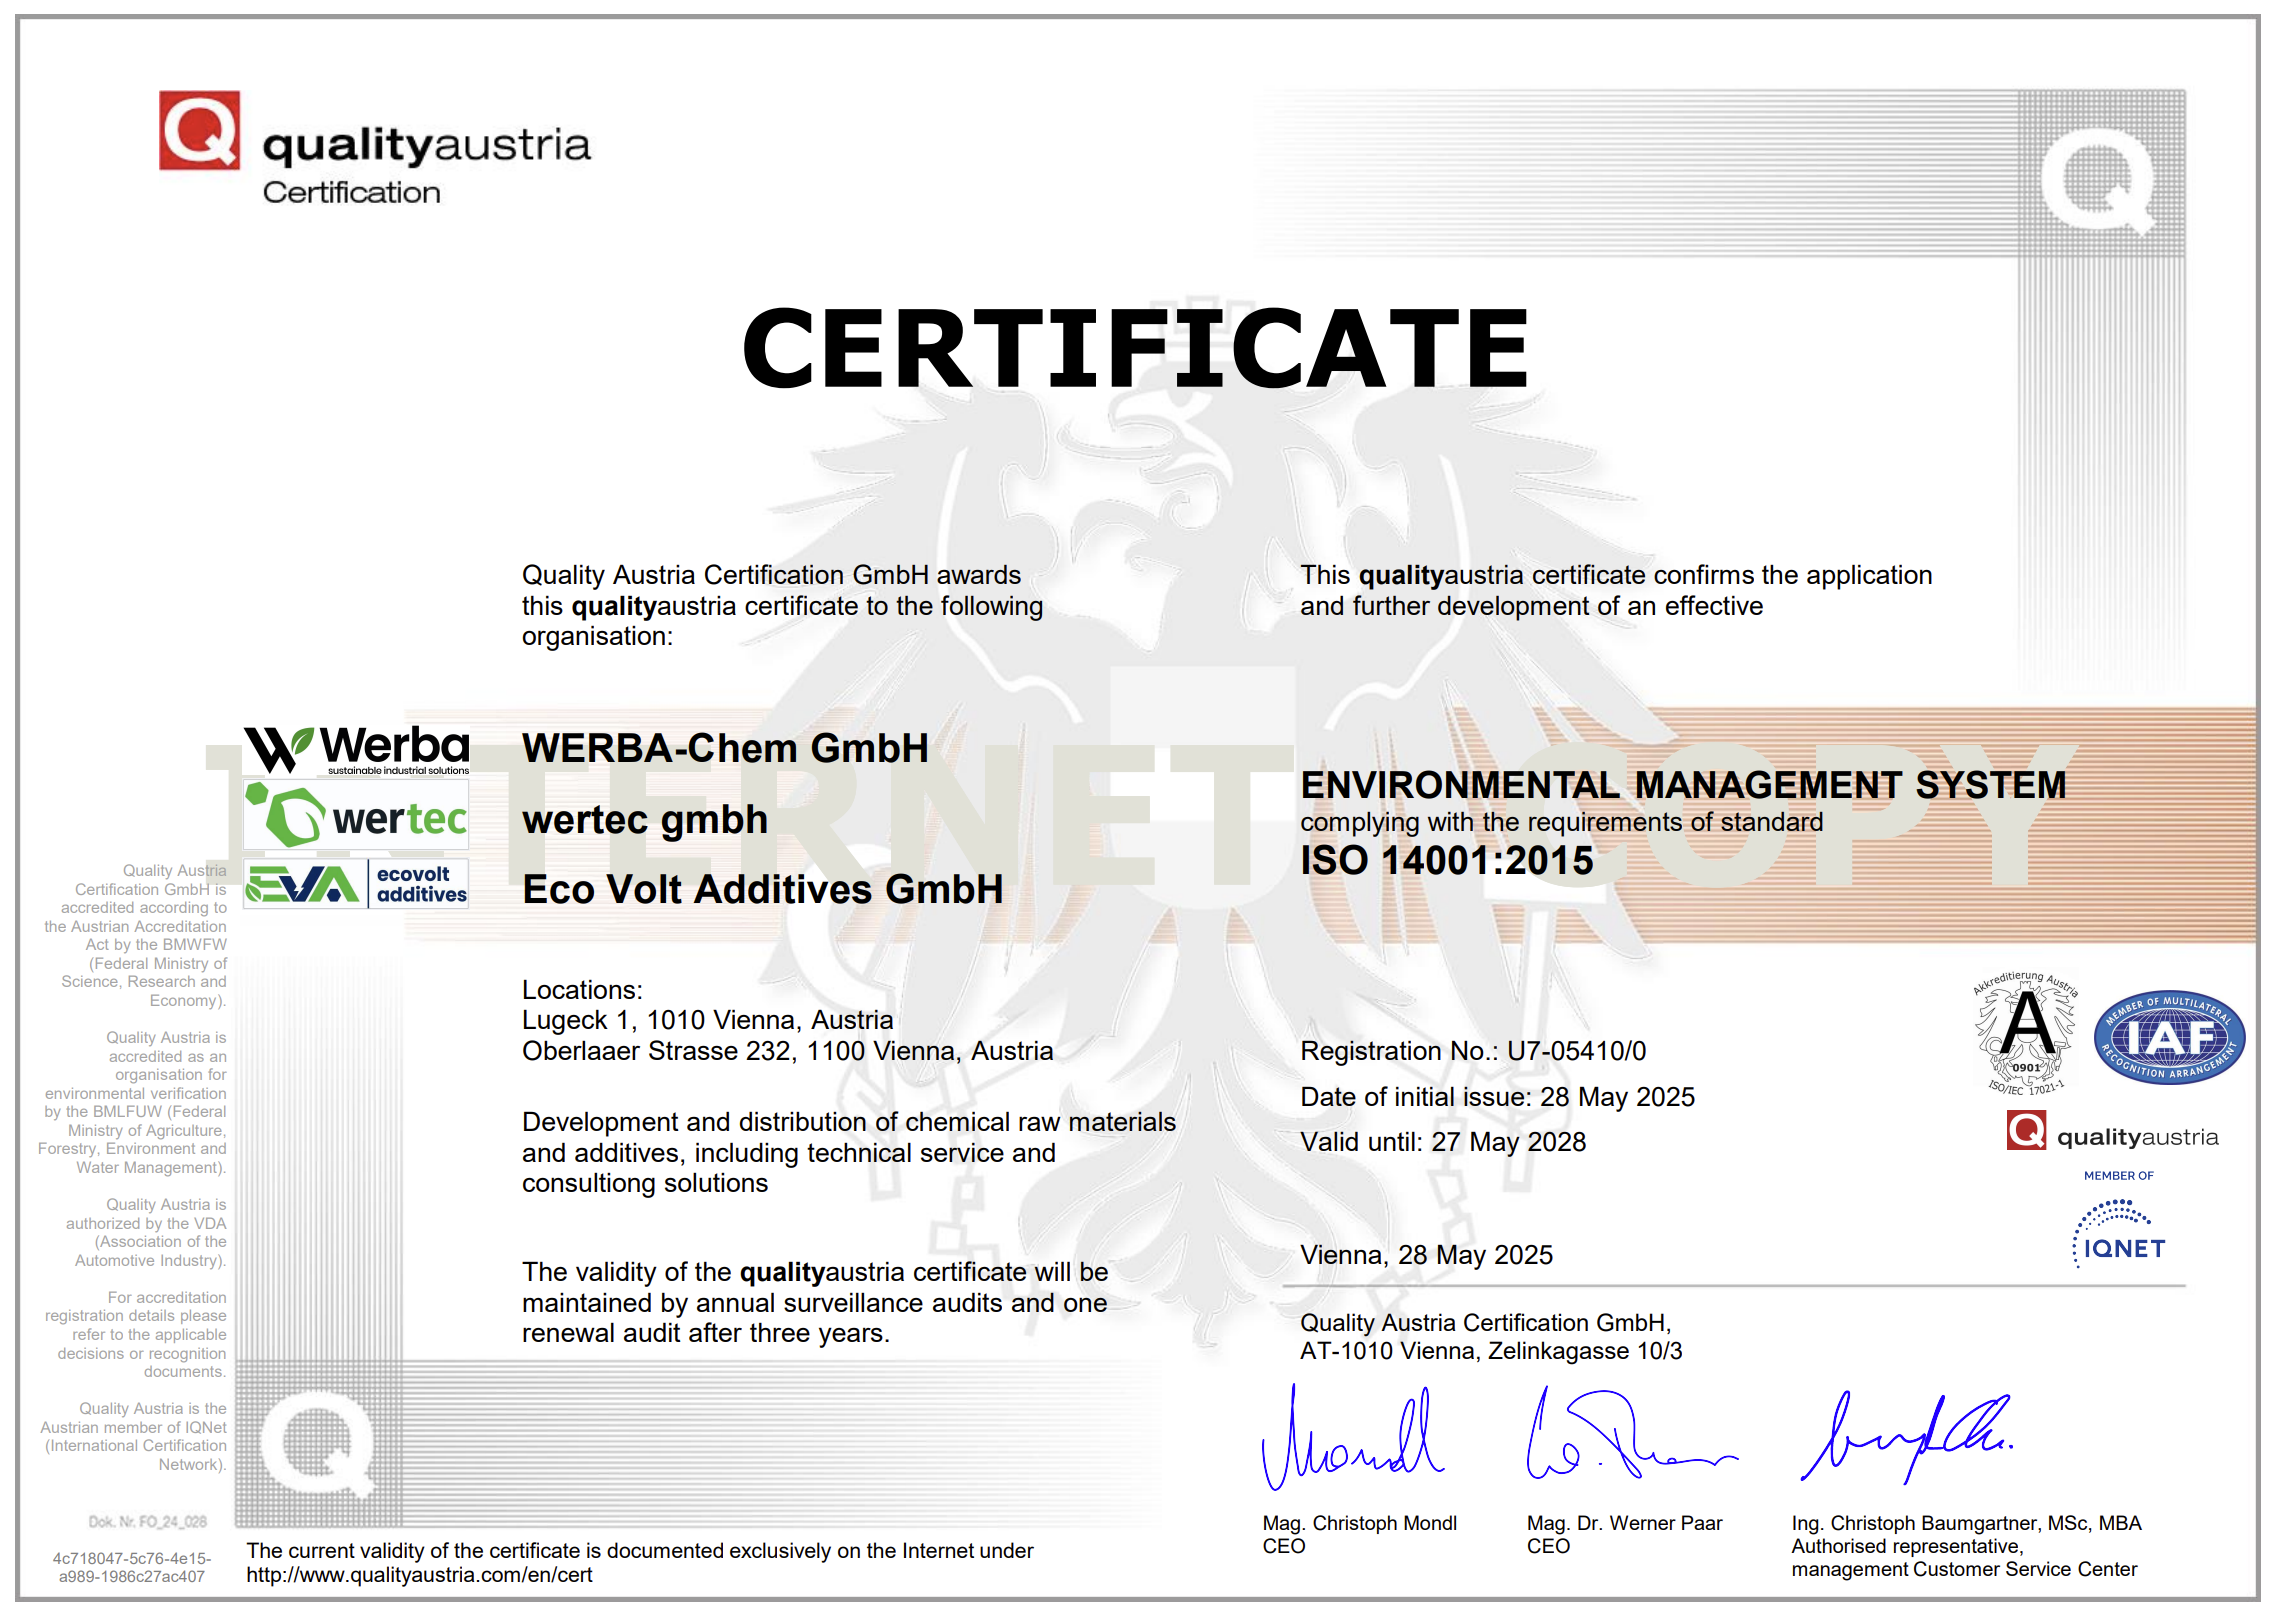This screenshot has height=1618, width=2276.
Task: Click ENVIRONMENTAL MANAGEMENT SYSTEM heading
Action: click(x=1683, y=785)
